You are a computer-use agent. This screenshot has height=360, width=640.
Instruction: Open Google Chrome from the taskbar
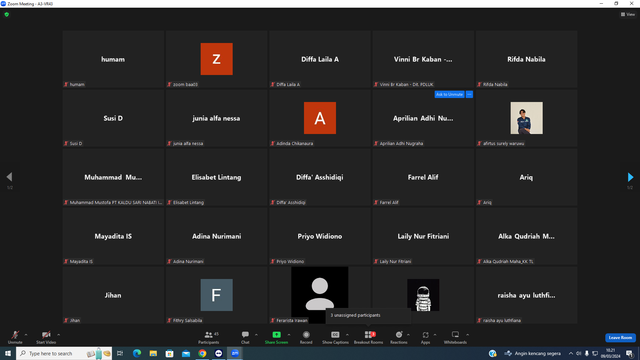(202, 353)
